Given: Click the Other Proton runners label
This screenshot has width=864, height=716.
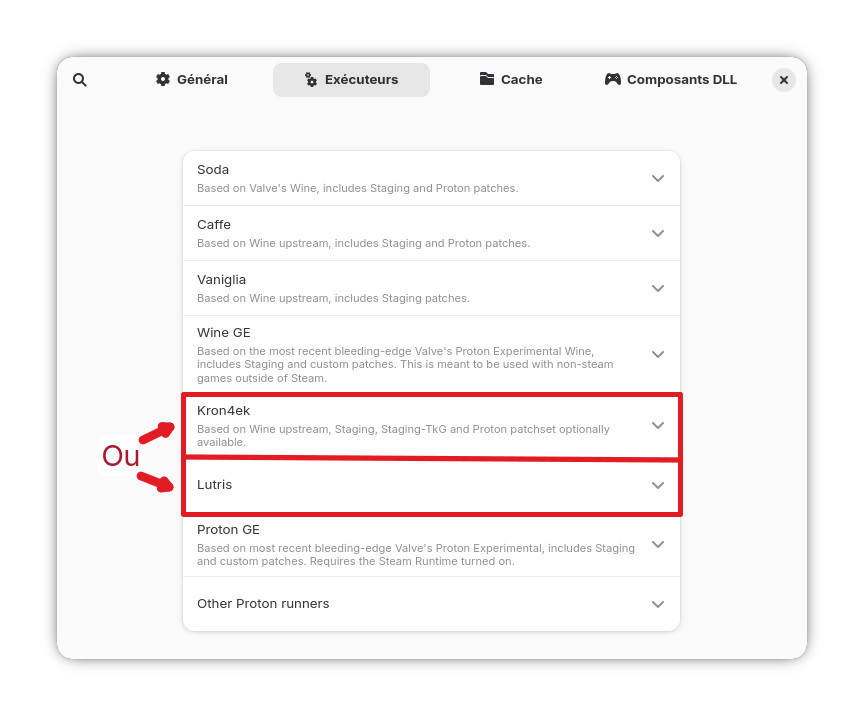Looking at the screenshot, I should 263,604.
